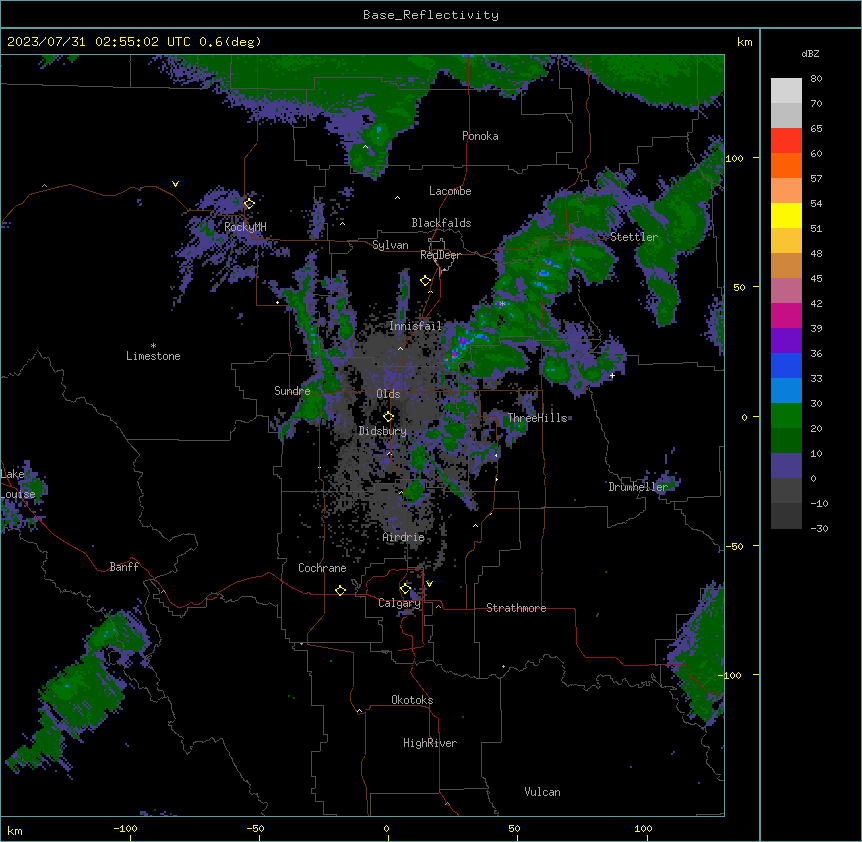Click the green 30 dBZ legend swatch
The height and width of the screenshot is (842, 862).
786,416
